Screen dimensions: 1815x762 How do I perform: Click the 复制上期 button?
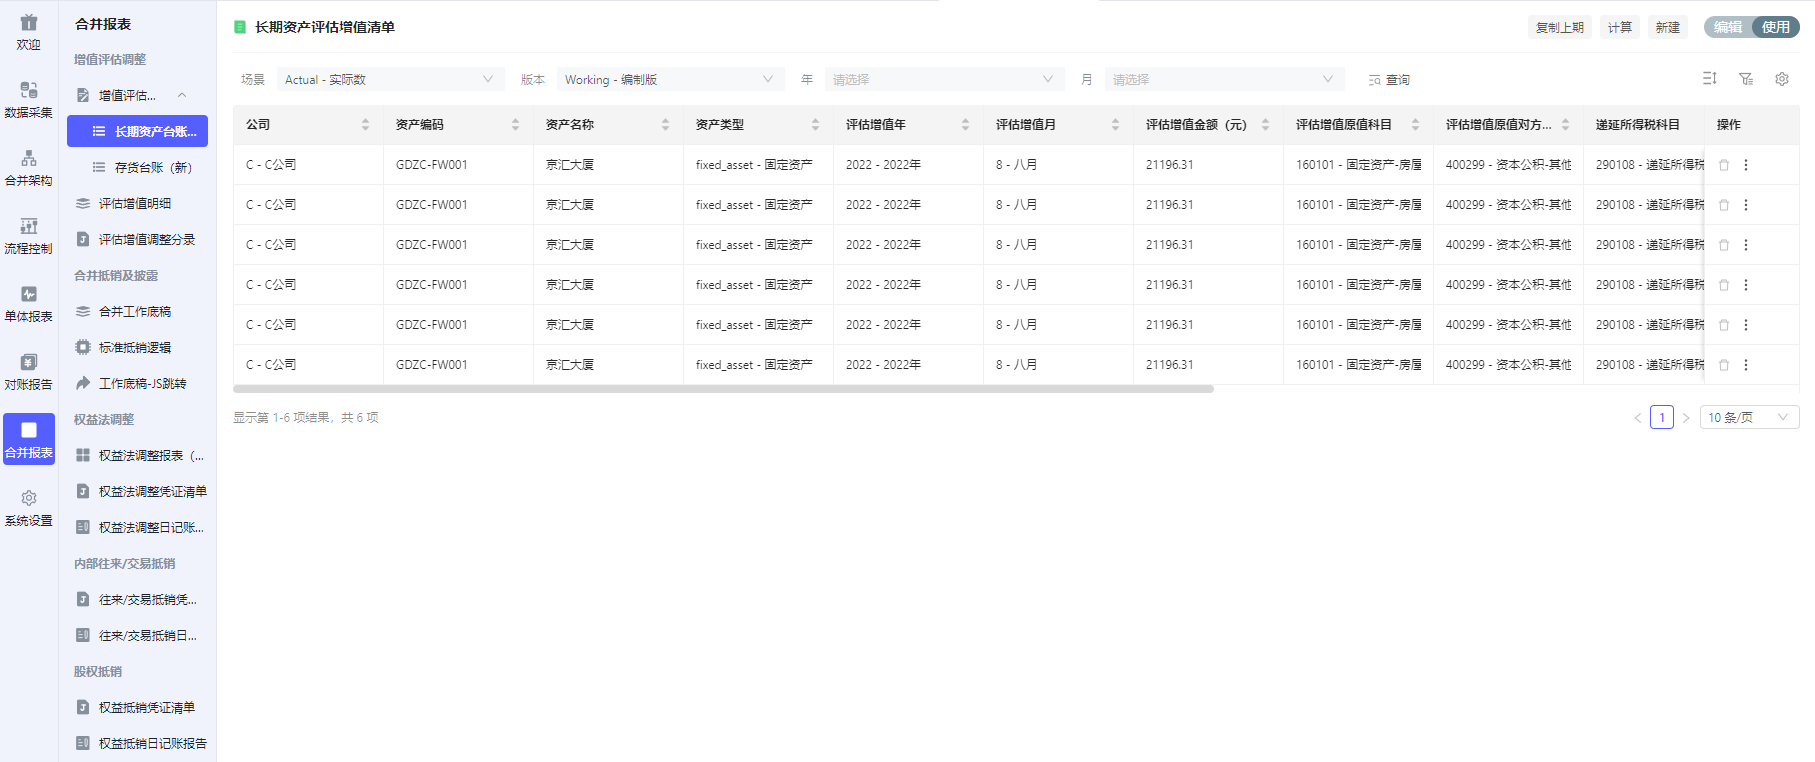click(1559, 27)
